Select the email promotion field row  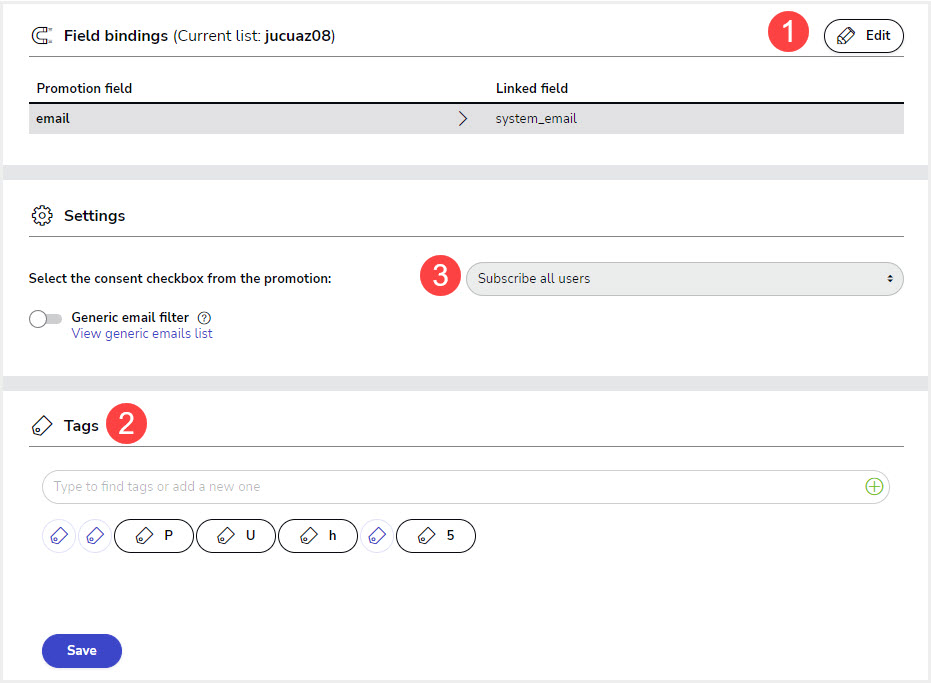point(466,119)
